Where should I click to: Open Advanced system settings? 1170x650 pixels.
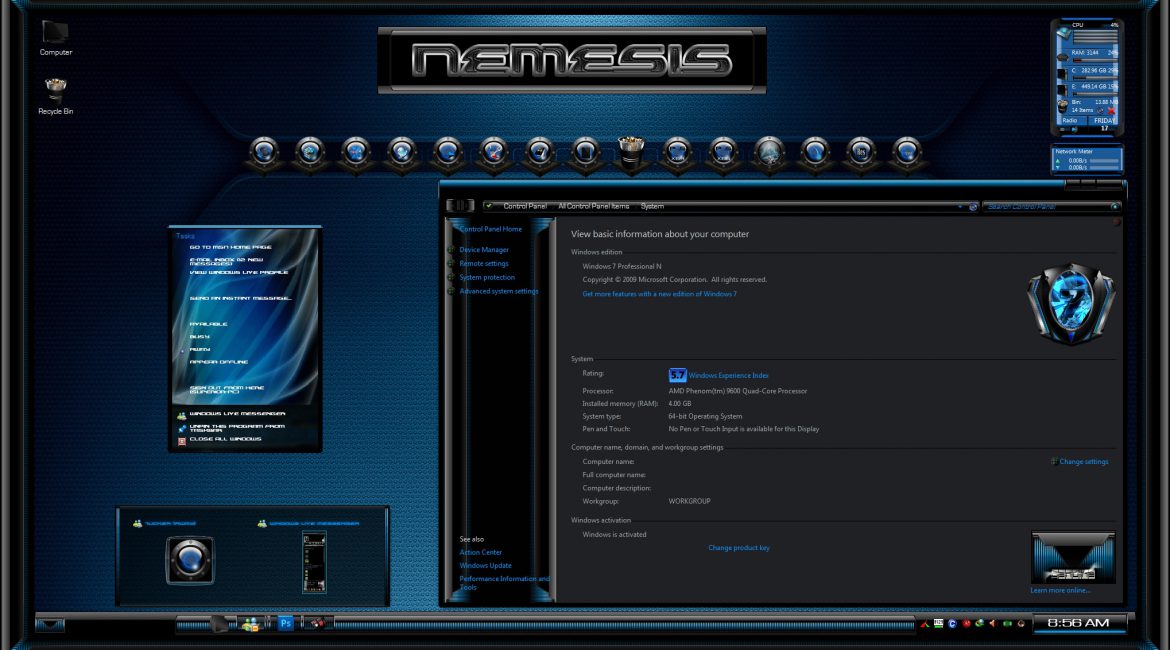498,291
